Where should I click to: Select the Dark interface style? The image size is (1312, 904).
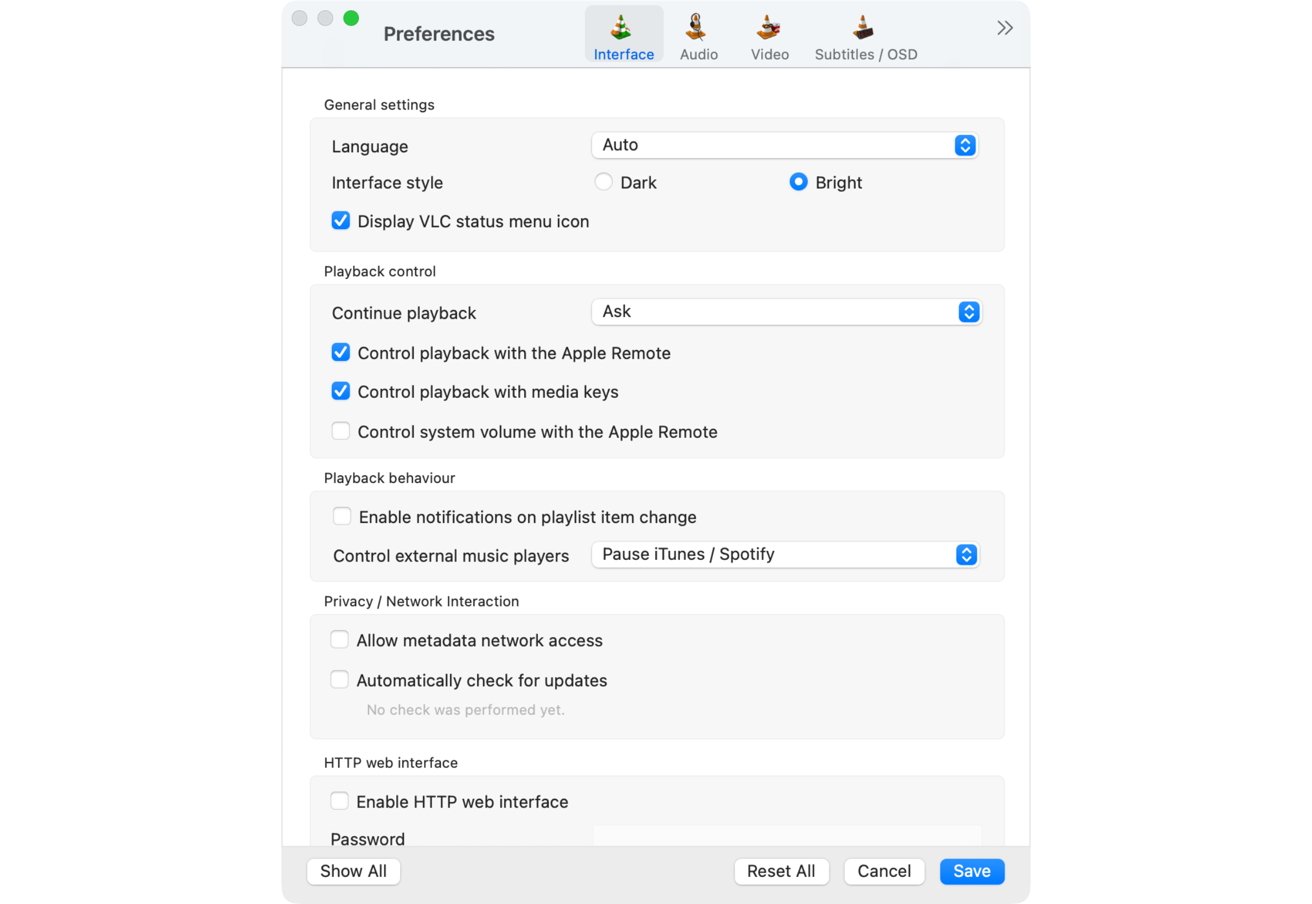click(x=603, y=182)
